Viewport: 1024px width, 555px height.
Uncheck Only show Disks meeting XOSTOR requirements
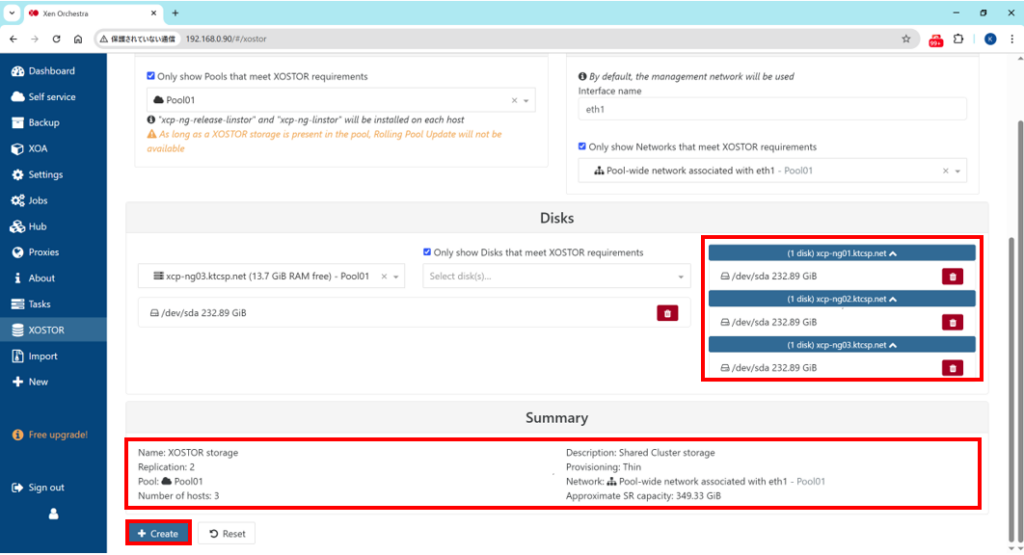click(428, 252)
